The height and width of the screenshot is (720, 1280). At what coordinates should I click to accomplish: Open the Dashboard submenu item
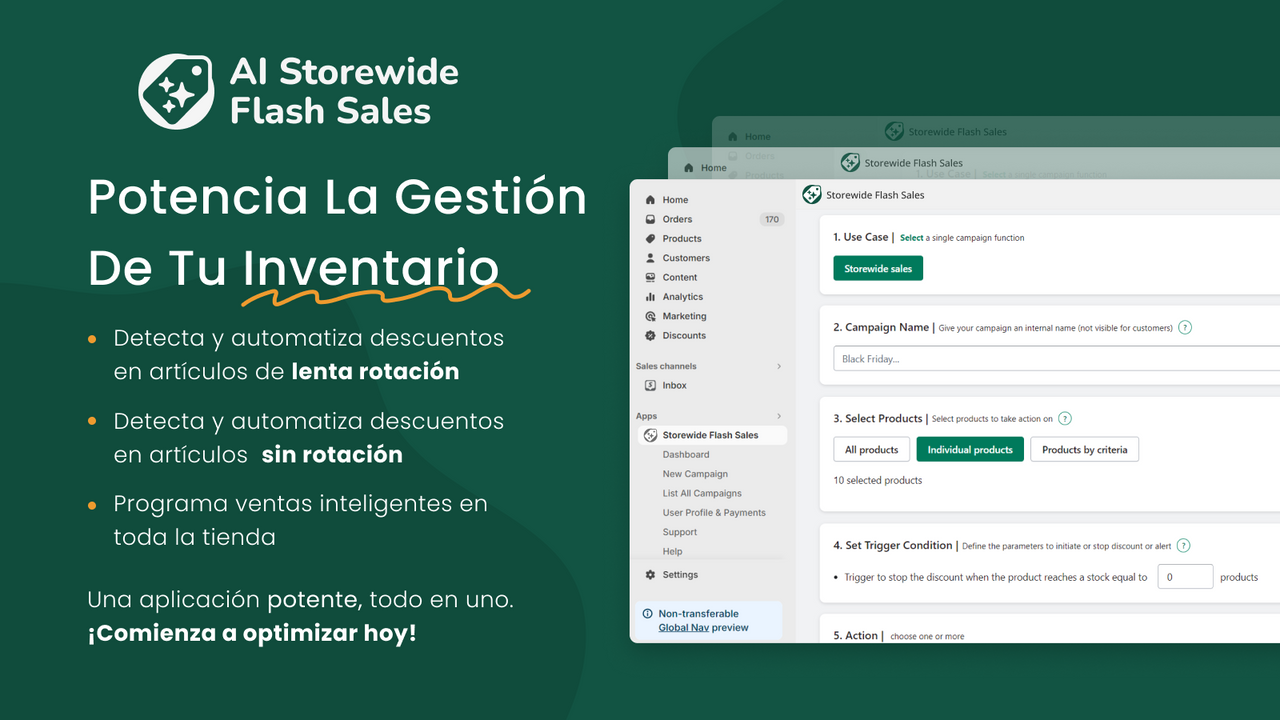[685, 455]
